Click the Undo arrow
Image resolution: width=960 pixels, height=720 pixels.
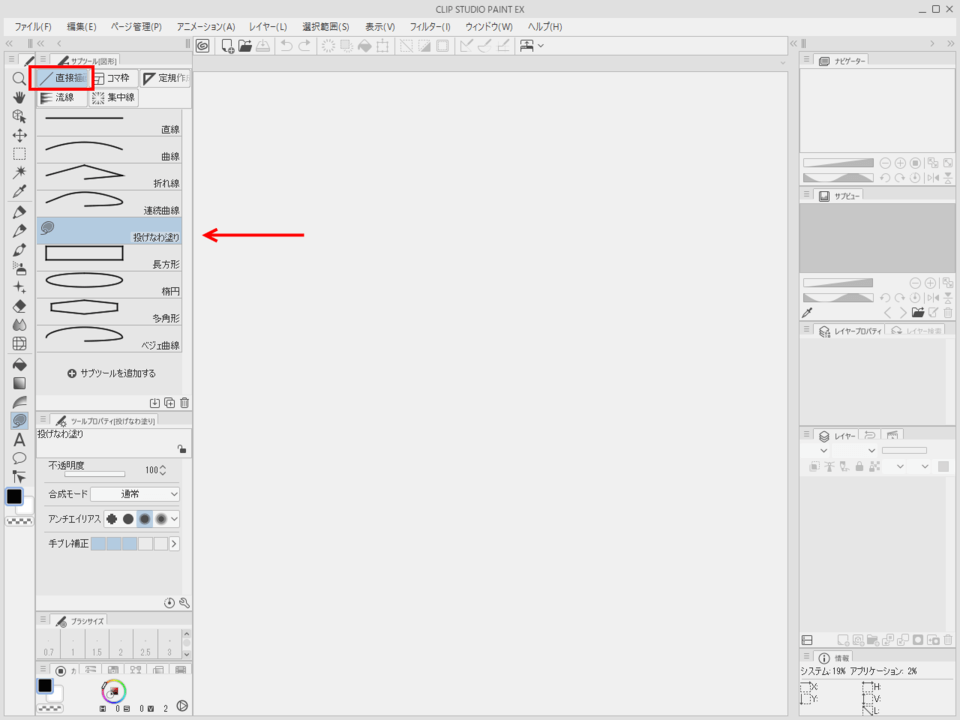(x=286, y=46)
